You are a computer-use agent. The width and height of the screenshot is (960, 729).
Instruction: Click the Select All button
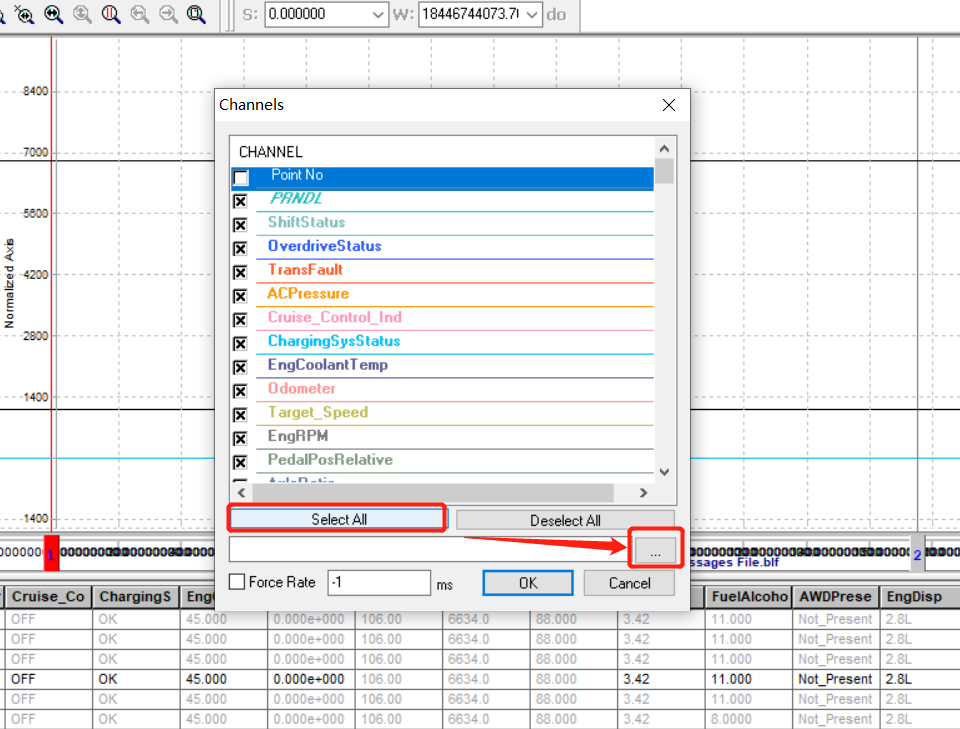coord(337,519)
